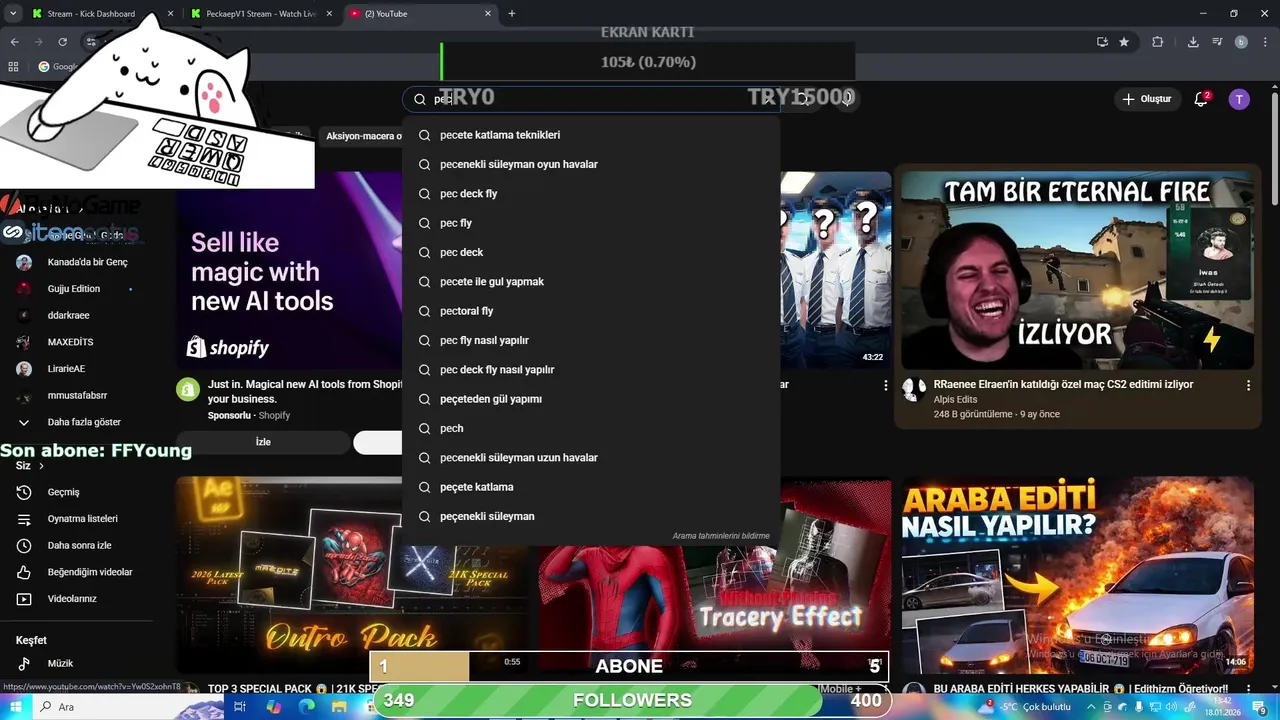Click İzle button on Shopify ad
The width and height of the screenshot is (1280, 720).
(263, 442)
